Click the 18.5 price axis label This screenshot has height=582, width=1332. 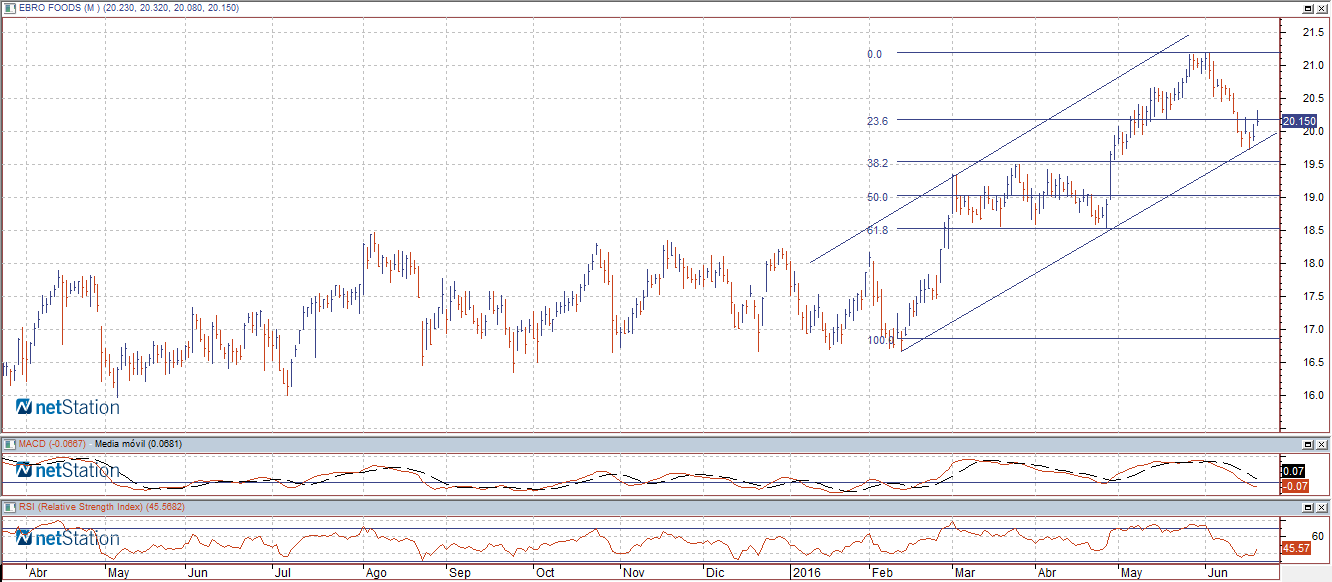(x=1313, y=231)
